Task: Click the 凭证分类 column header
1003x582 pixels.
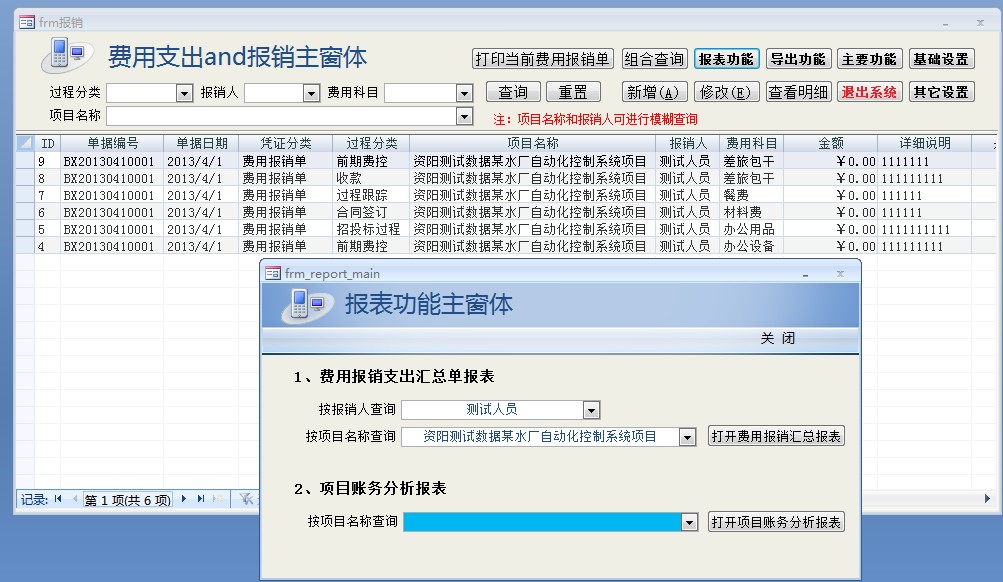Action: pos(285,143)
